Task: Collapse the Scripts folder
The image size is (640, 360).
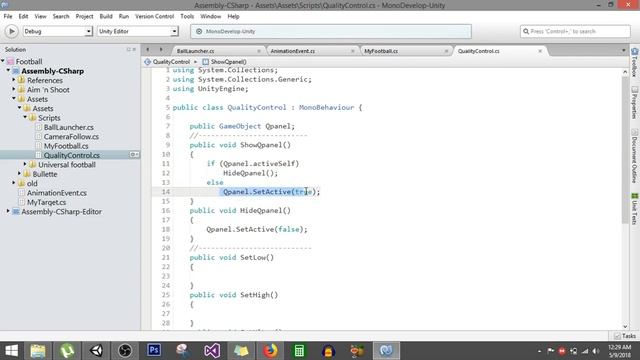Action: coord(25,118)
